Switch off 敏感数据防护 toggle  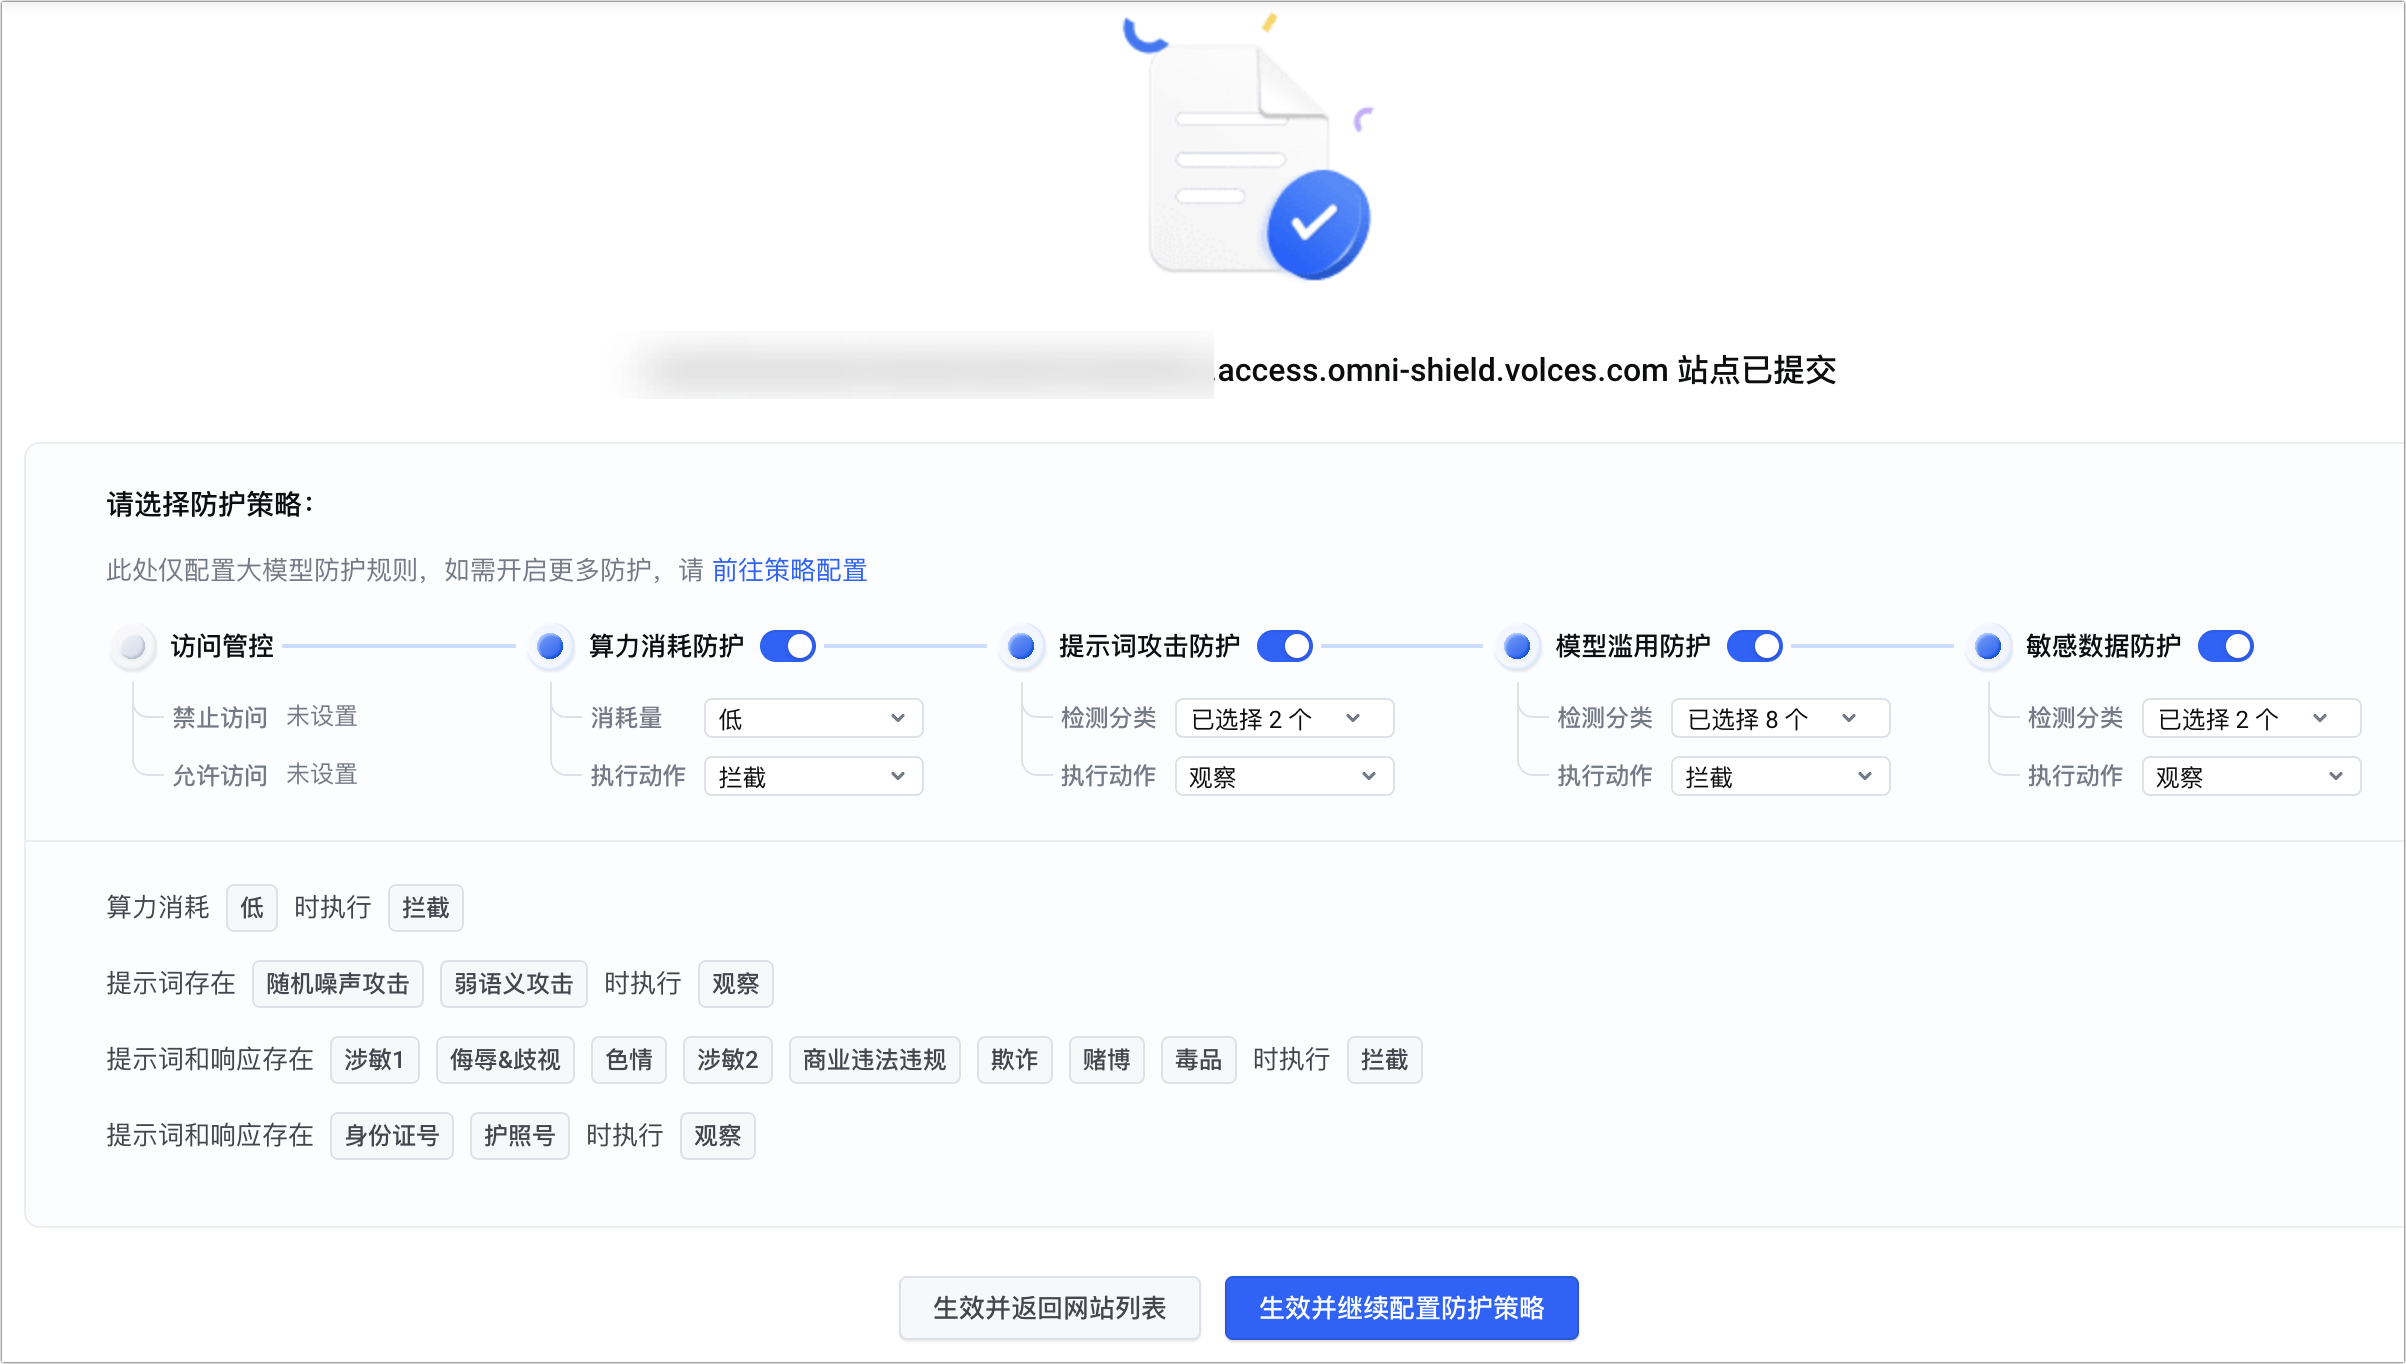2226,647
